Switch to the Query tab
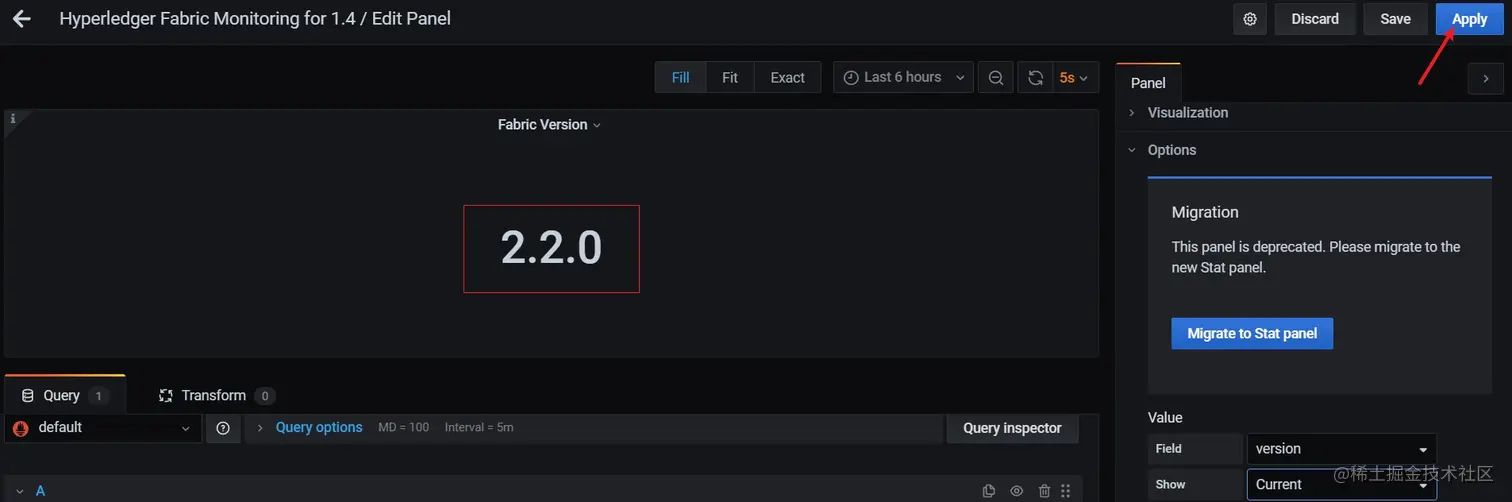The width and height of the screenshot is (1512, 502). click(64, 395)
